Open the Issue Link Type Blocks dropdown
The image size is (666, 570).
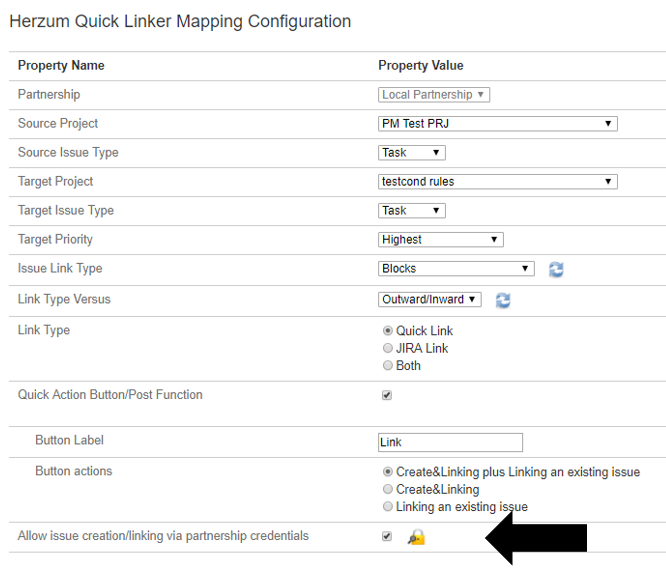point(456,269)
